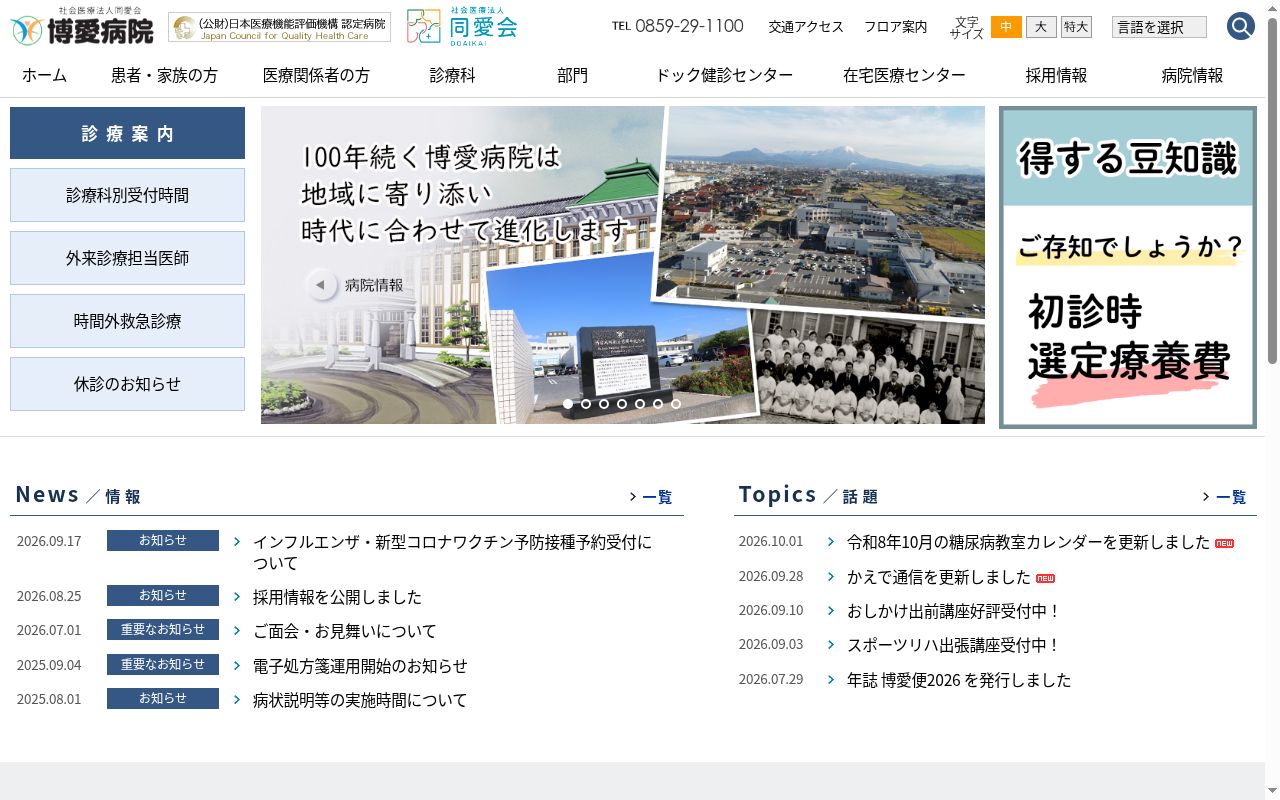This screenshot has height=800, width=1280.
Task: Open 交通アクセス link
Action: (806, 27)
